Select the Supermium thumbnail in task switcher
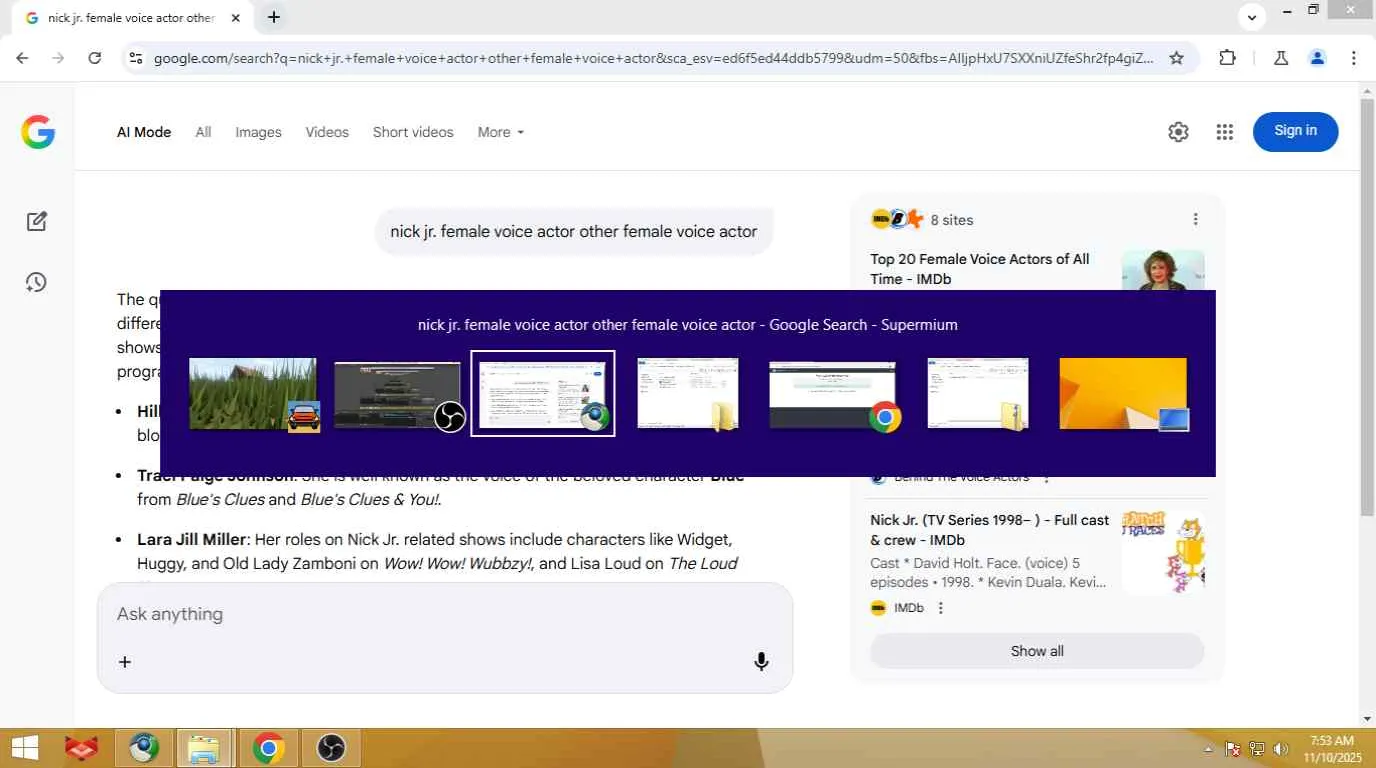The width and height of the screenshot is (1376, 768). pos(543,394)
